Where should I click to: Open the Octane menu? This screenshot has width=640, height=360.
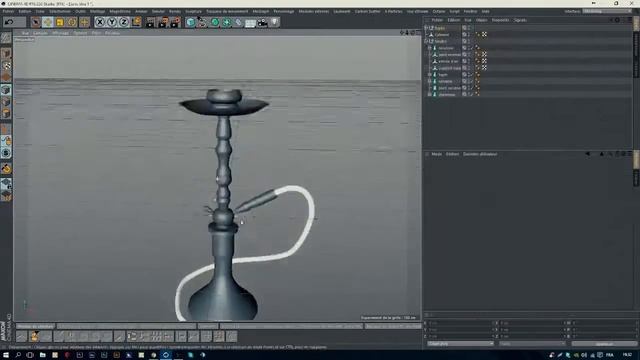[439, 11]
